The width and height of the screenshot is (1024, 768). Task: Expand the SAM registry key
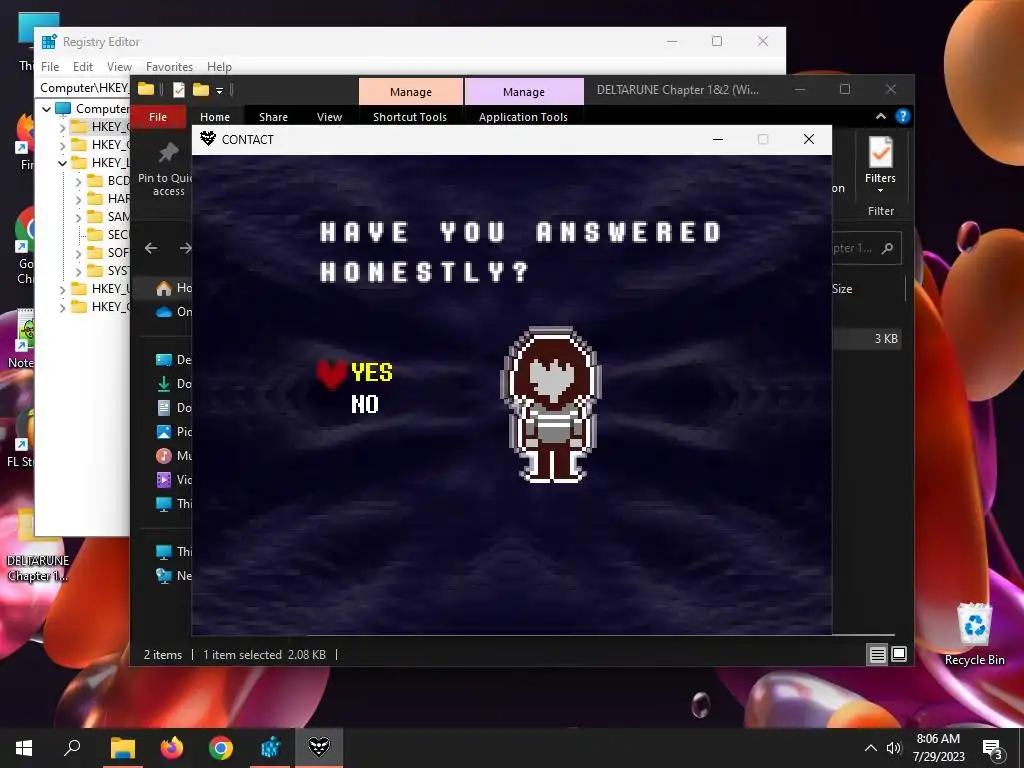(78, 217)
